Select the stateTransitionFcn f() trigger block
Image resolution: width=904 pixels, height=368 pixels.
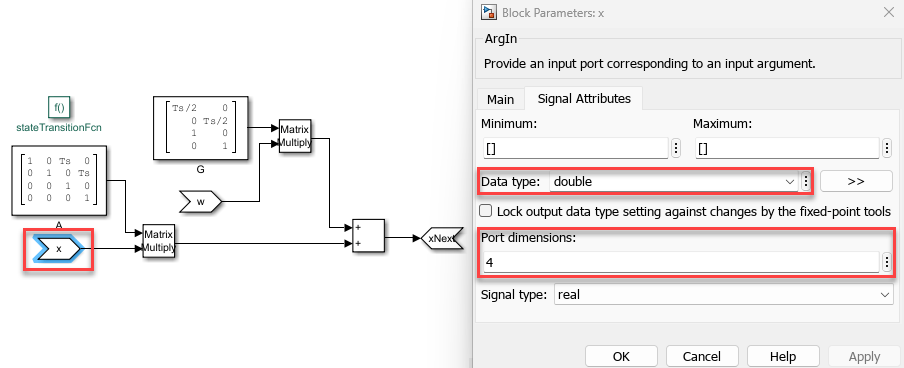59,107
